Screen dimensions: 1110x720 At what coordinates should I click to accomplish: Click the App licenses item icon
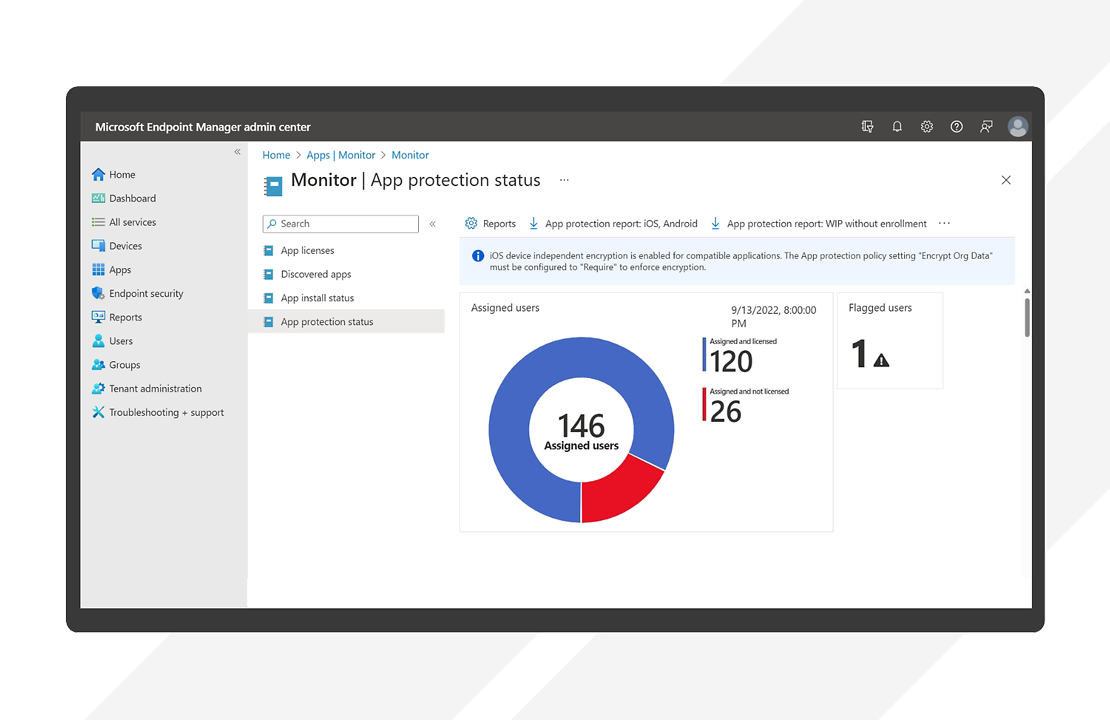(x=268, y=251)
